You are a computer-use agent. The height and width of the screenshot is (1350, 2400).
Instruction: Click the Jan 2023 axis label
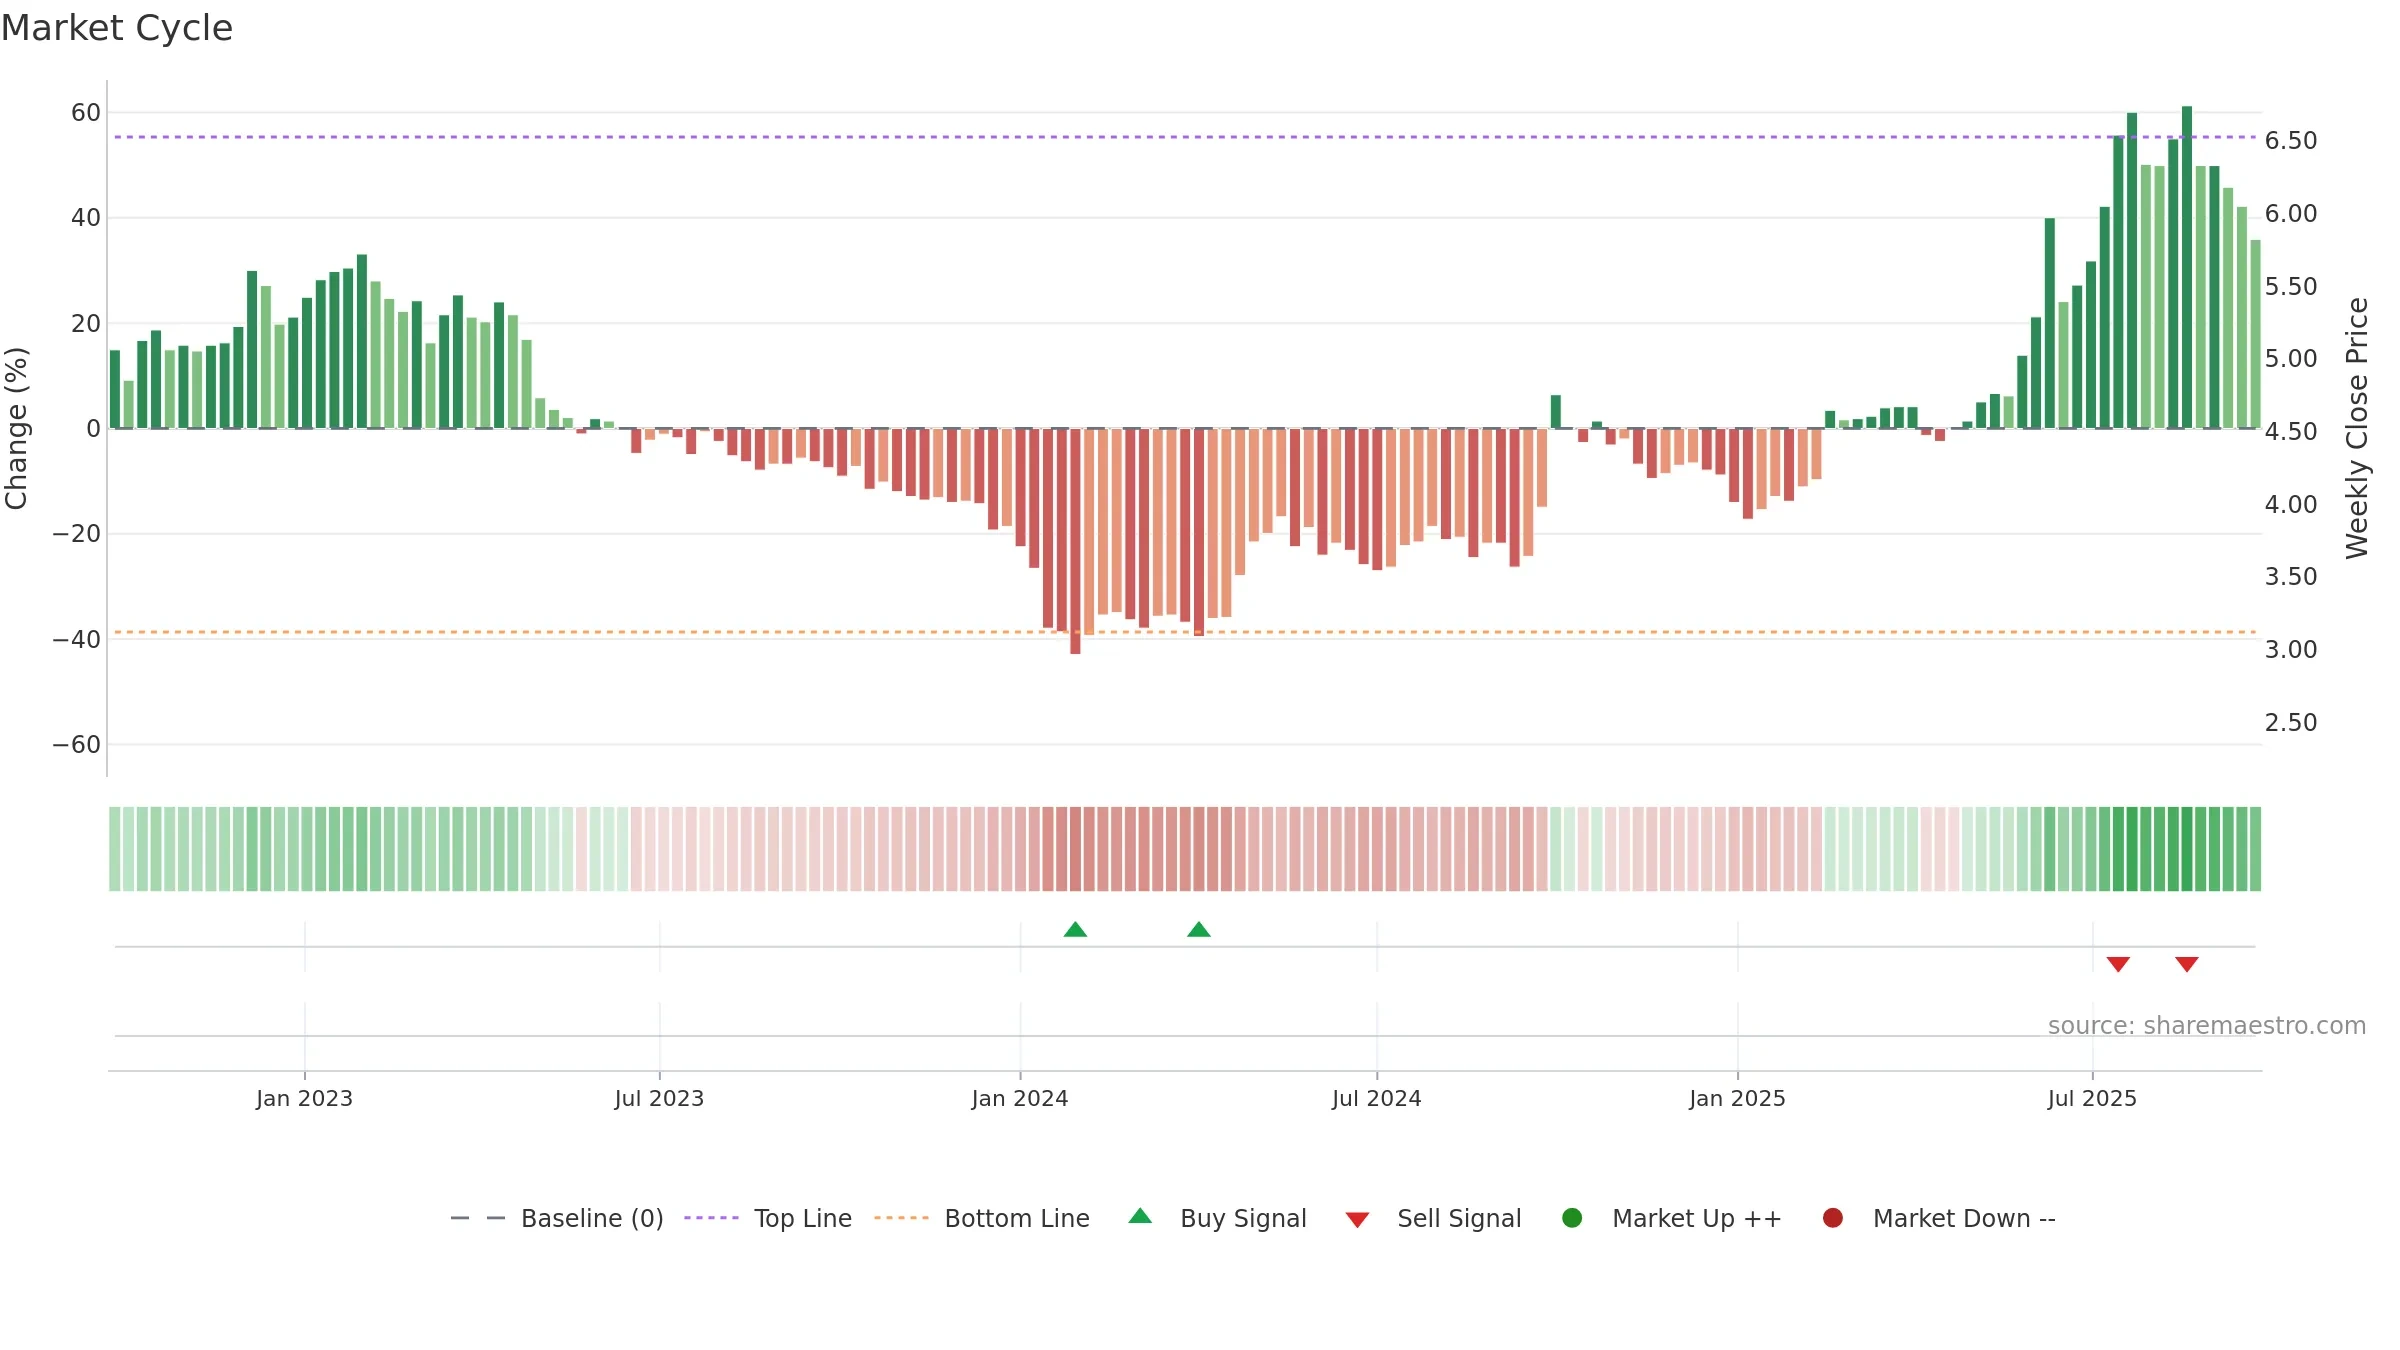click(x=304, y=1099)
